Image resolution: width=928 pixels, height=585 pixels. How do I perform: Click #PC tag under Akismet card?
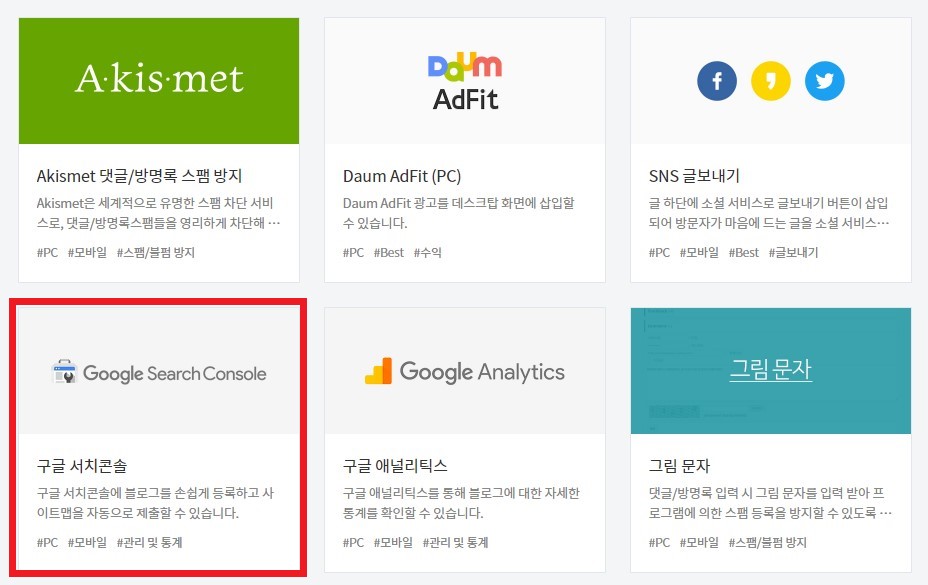47,252
